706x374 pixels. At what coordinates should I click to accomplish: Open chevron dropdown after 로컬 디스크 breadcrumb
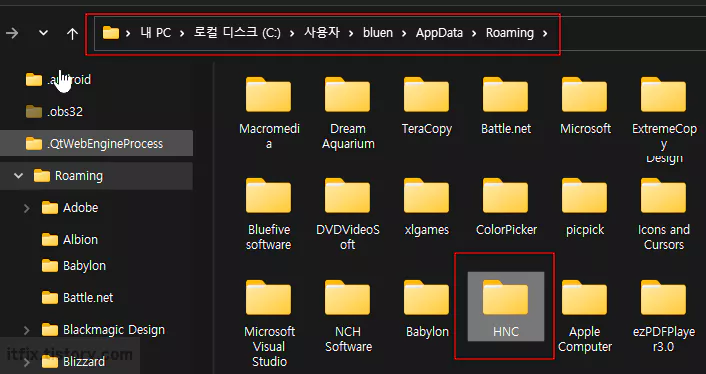click(x=293, y=33)
